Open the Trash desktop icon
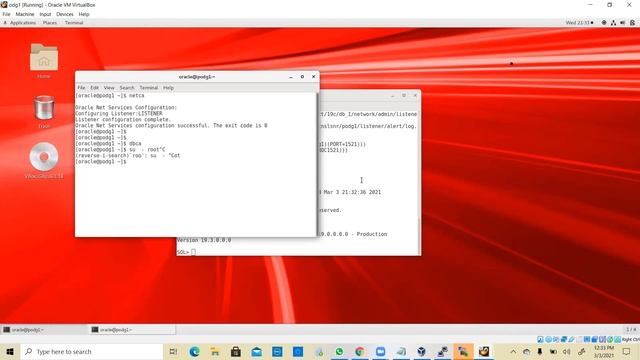 (44, 108)
